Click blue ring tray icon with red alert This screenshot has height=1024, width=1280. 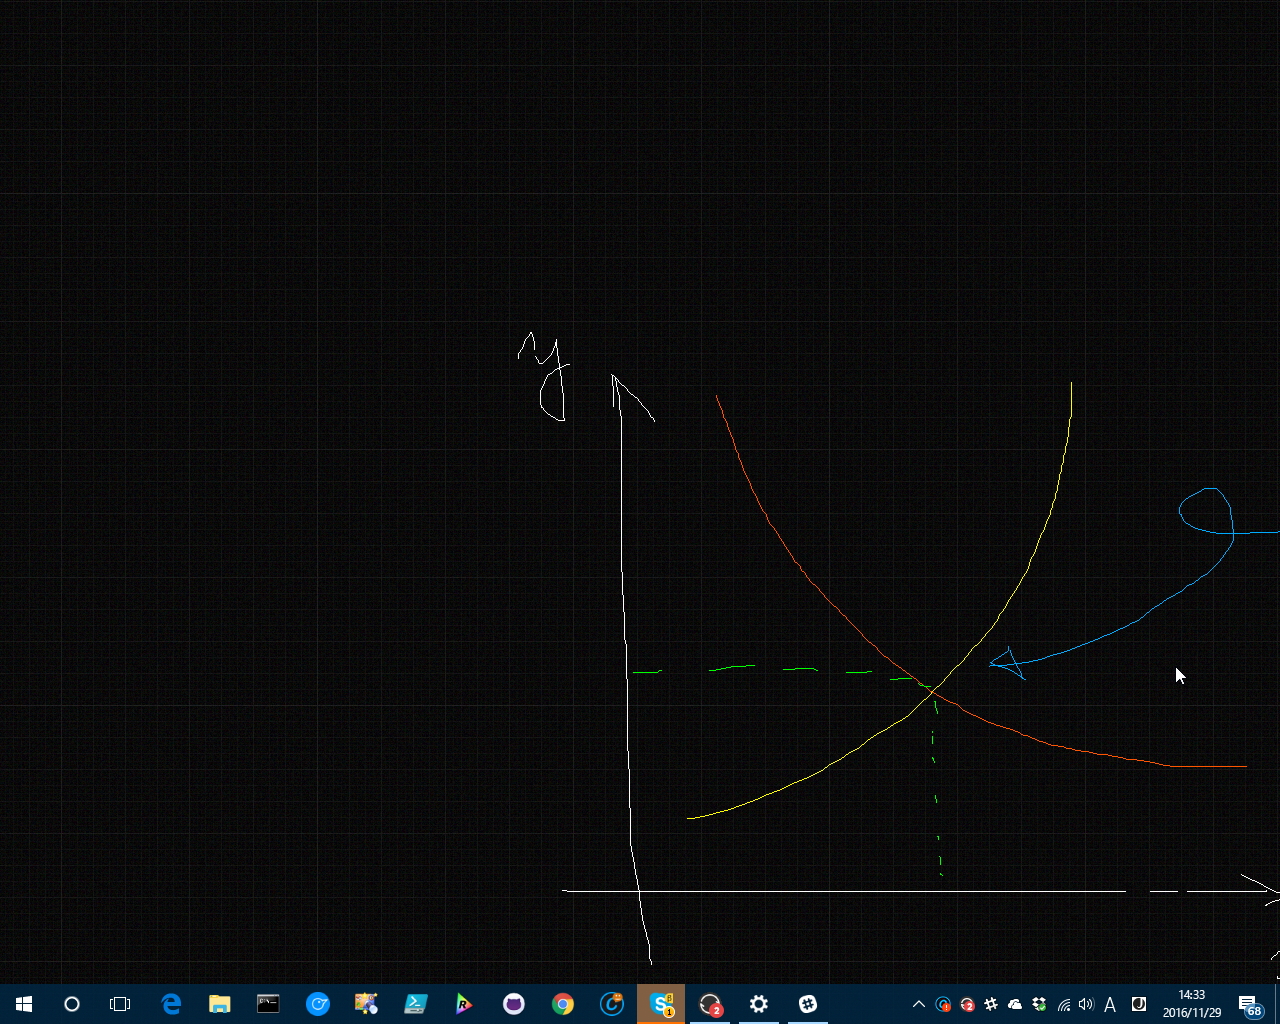coord(943,1004)
